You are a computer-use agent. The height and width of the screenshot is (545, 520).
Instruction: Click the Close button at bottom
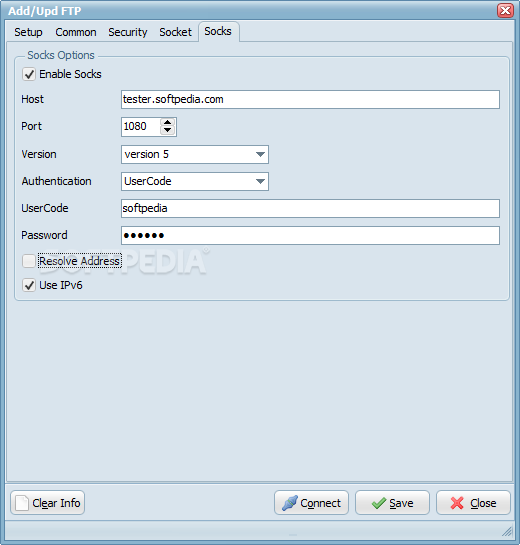(x=473, y=503)
